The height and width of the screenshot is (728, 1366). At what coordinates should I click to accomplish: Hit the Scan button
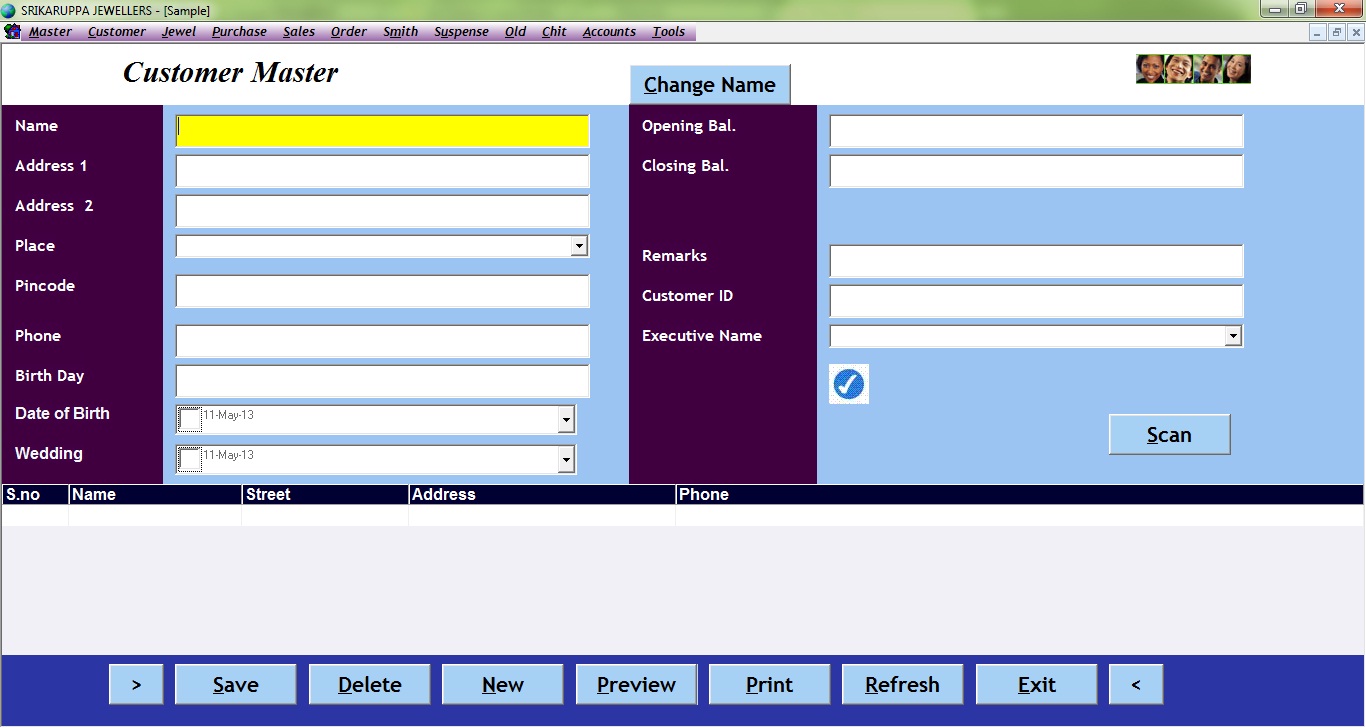tap(1169, 435)
